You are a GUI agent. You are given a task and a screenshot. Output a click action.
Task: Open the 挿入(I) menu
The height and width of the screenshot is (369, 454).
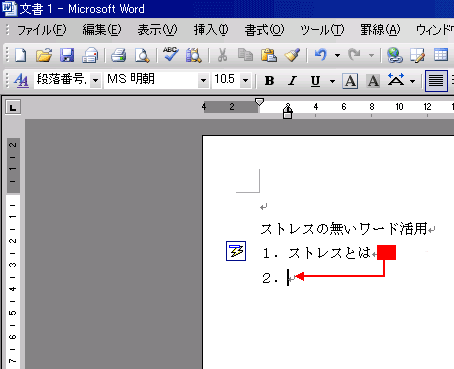click(x=211, y=30)
